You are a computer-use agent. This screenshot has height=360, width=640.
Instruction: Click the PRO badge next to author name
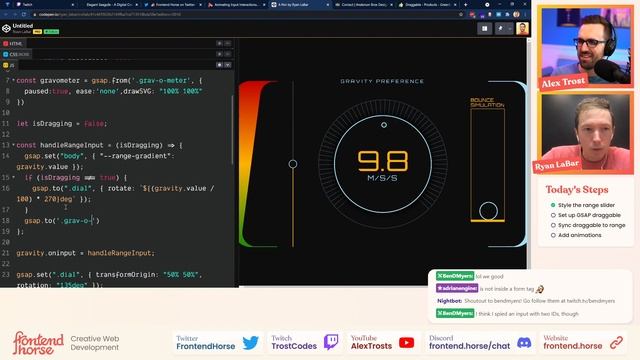tap(38, 31)
